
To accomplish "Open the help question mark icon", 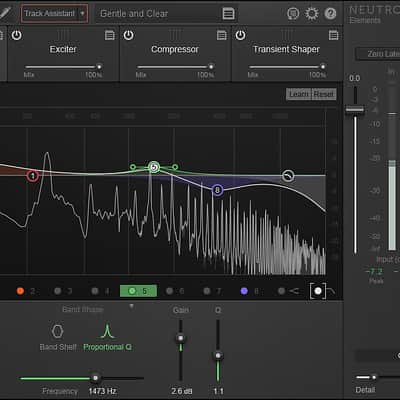I will click(330, 14).
